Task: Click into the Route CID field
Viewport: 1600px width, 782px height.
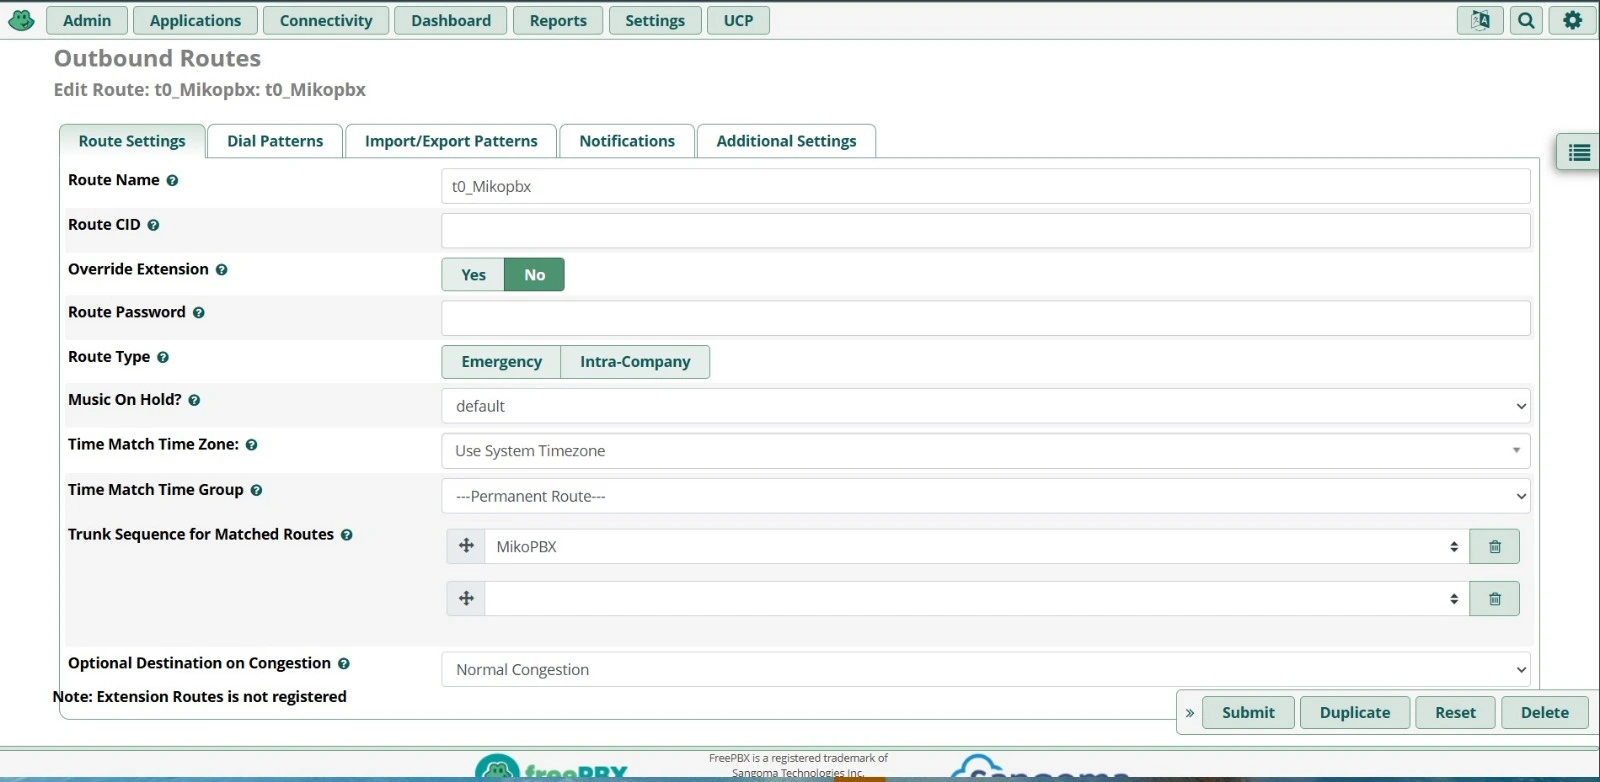Action: coord(986,231)
